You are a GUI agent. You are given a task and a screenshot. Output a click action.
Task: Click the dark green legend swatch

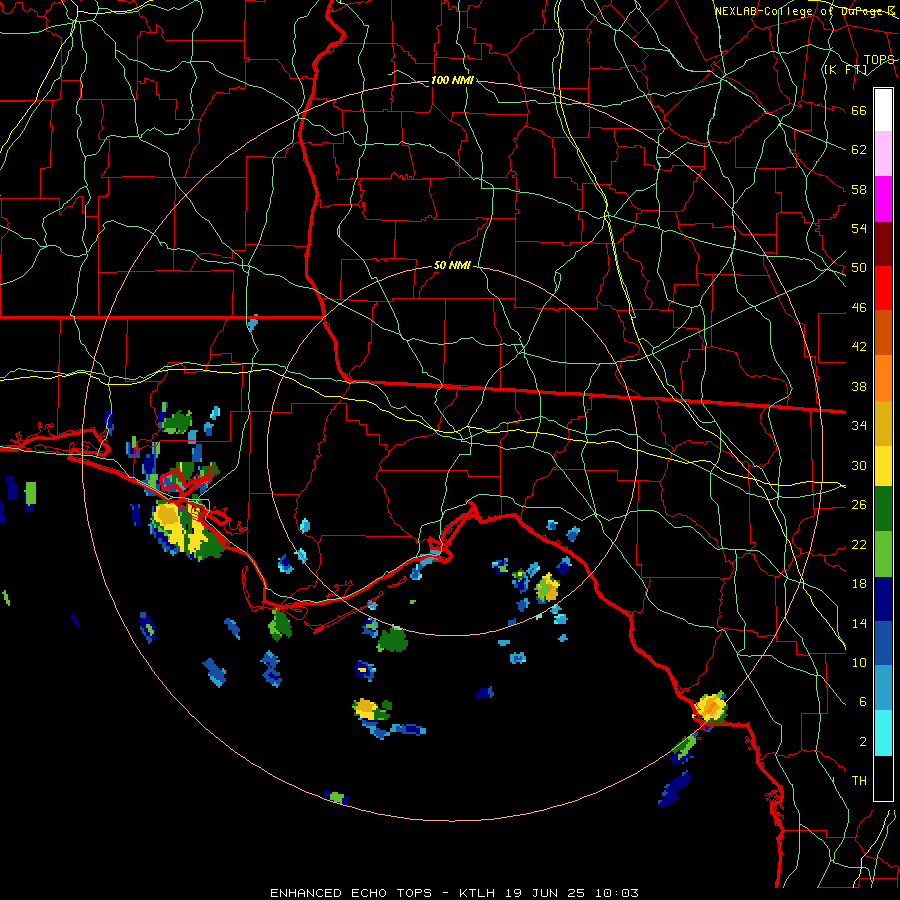(x=883, y=509)
